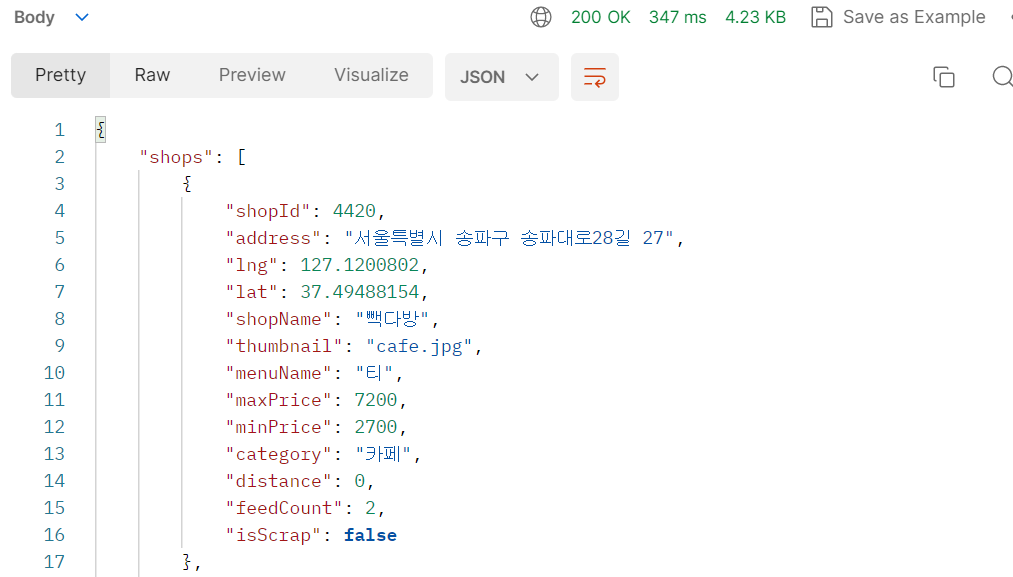Click the lng value 127.1200802
The width and height of the screenshot is (1013, 577).
(359, 266)
